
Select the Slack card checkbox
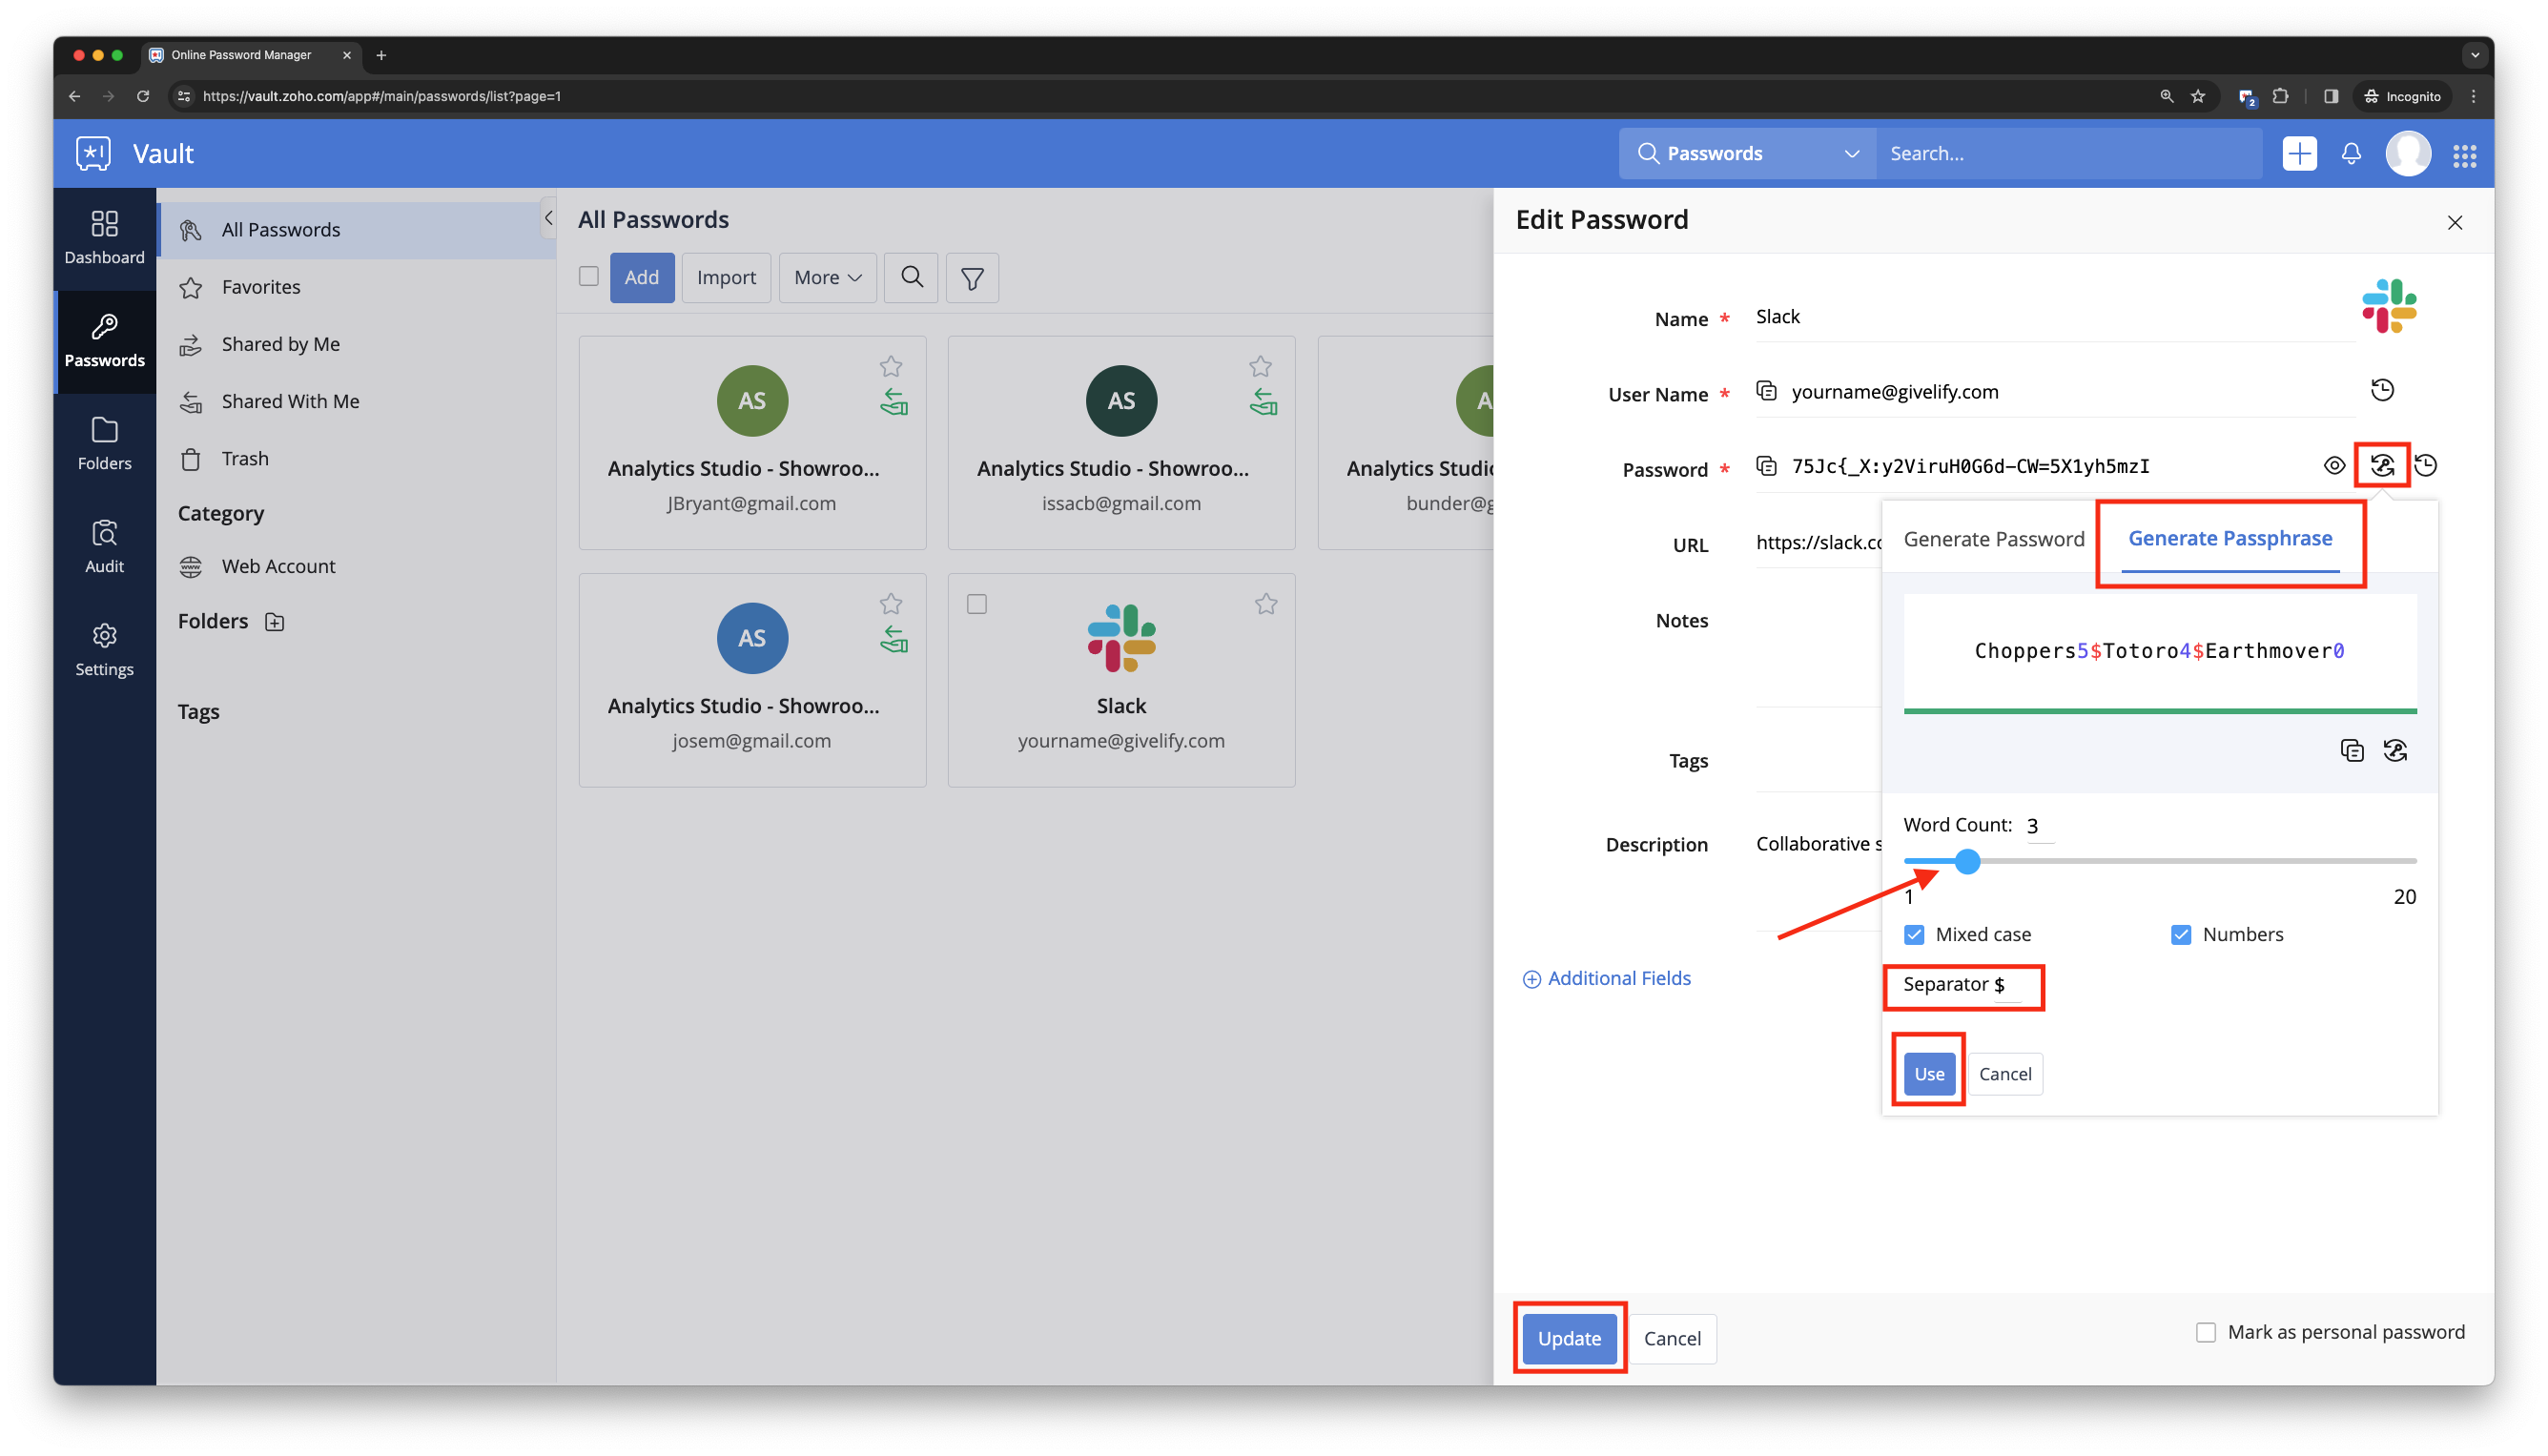tap(976, 604)
